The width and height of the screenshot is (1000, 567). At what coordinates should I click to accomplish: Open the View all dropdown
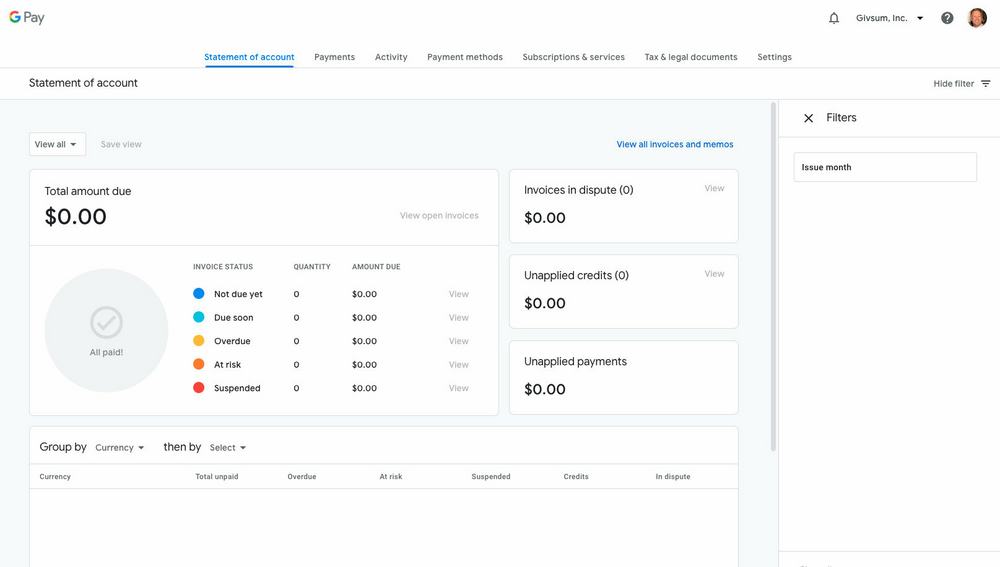tap(57, 145)
